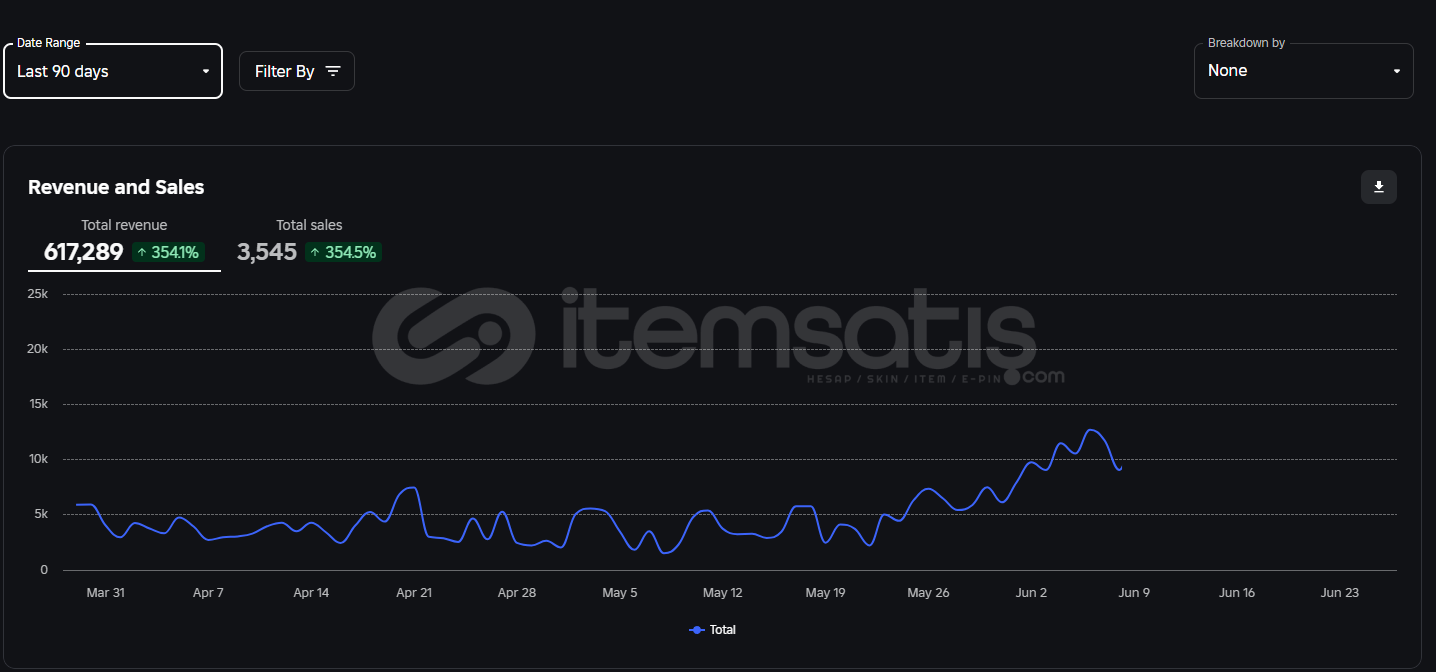Click the May 26 axis label
Viewport: 1436px width, 672px height.
(x=928, y=593)
